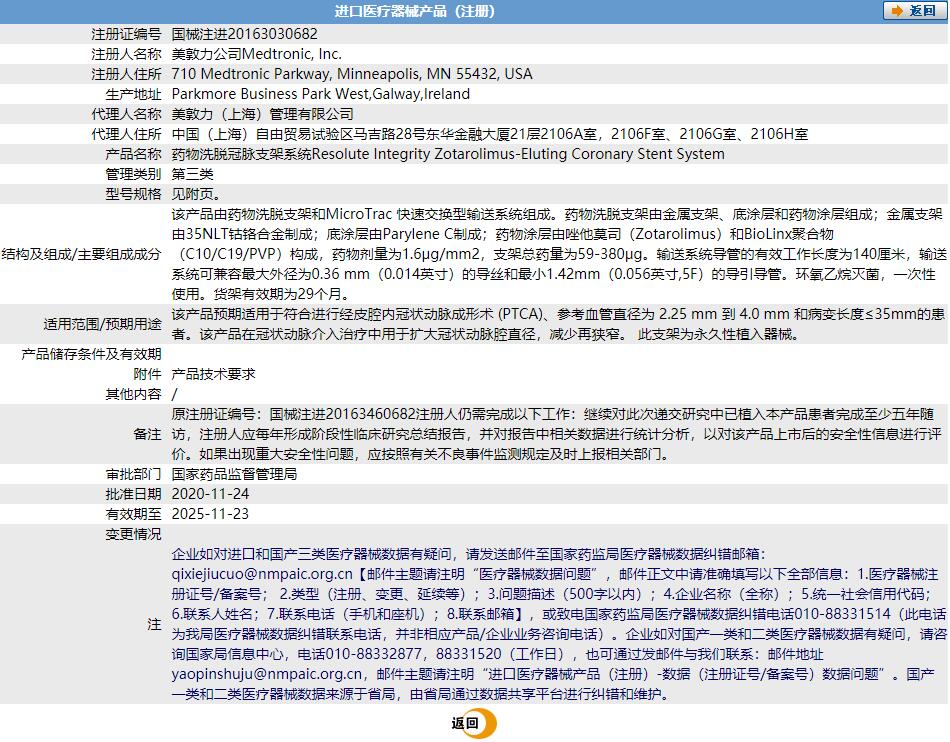Click the structure paragraph starting 该产品由药物洗脱支架
Image resolution: width=950 pixels, height=742 pixels.
coord(559,254)
